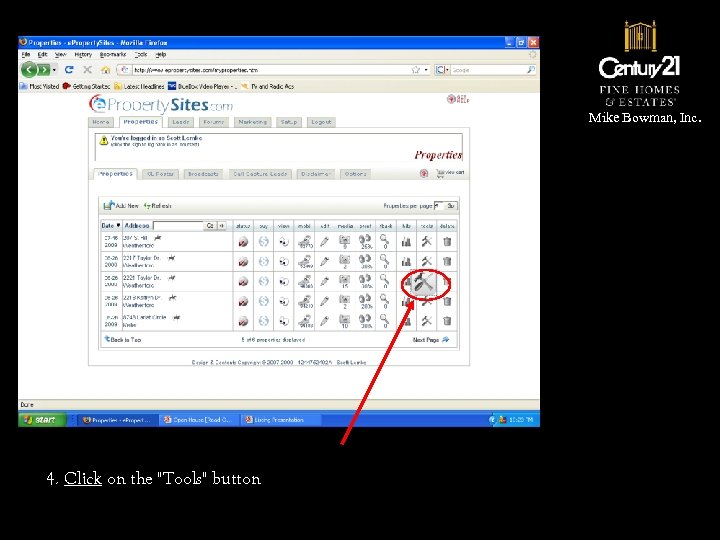Click the trash icon in the S. Hill row
The height and width of the screenshot is (540, 720).
click(447, 242)
